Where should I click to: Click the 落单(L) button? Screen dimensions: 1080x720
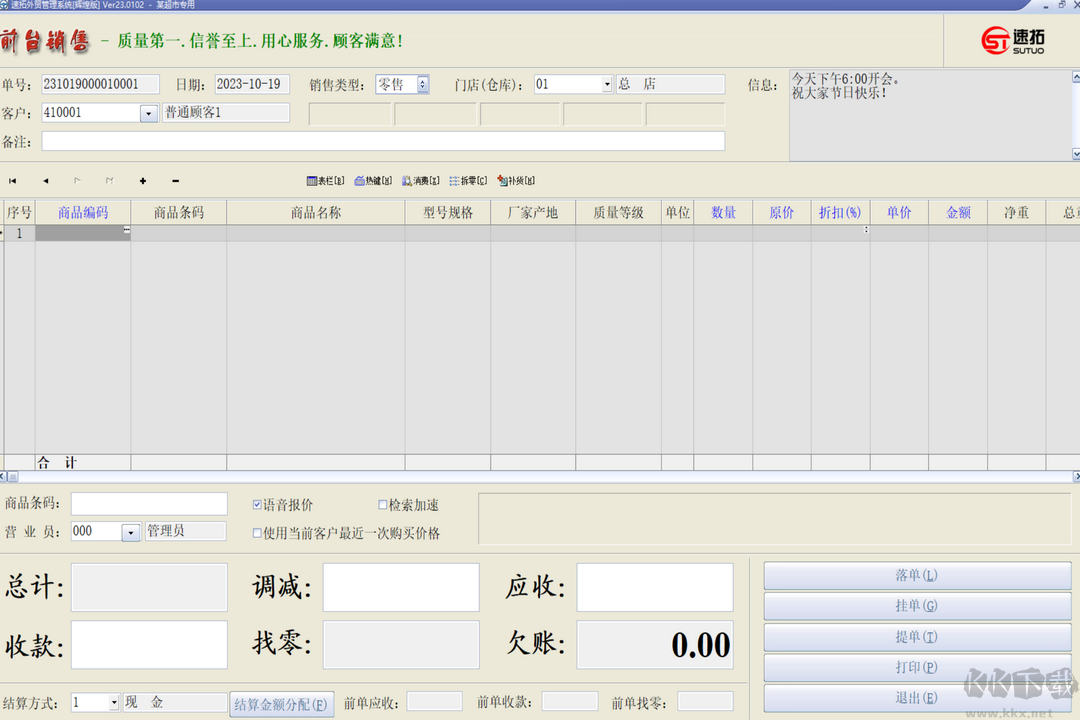click(x=916, y=576)
